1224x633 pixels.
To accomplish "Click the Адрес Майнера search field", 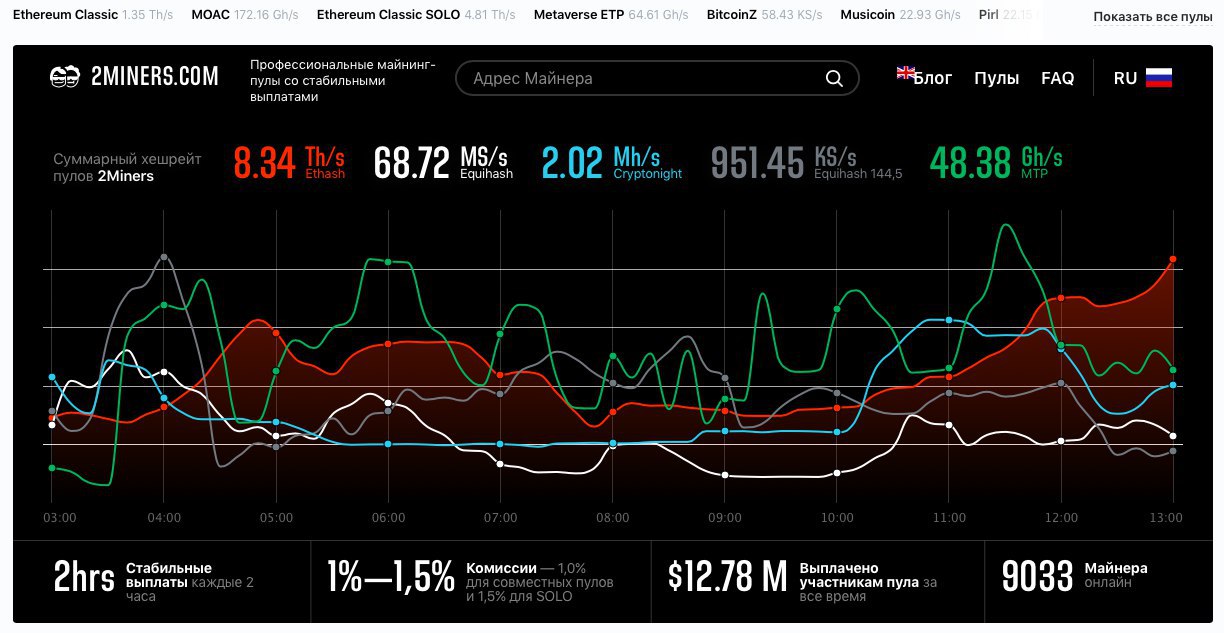I will [x=657, y=78].
